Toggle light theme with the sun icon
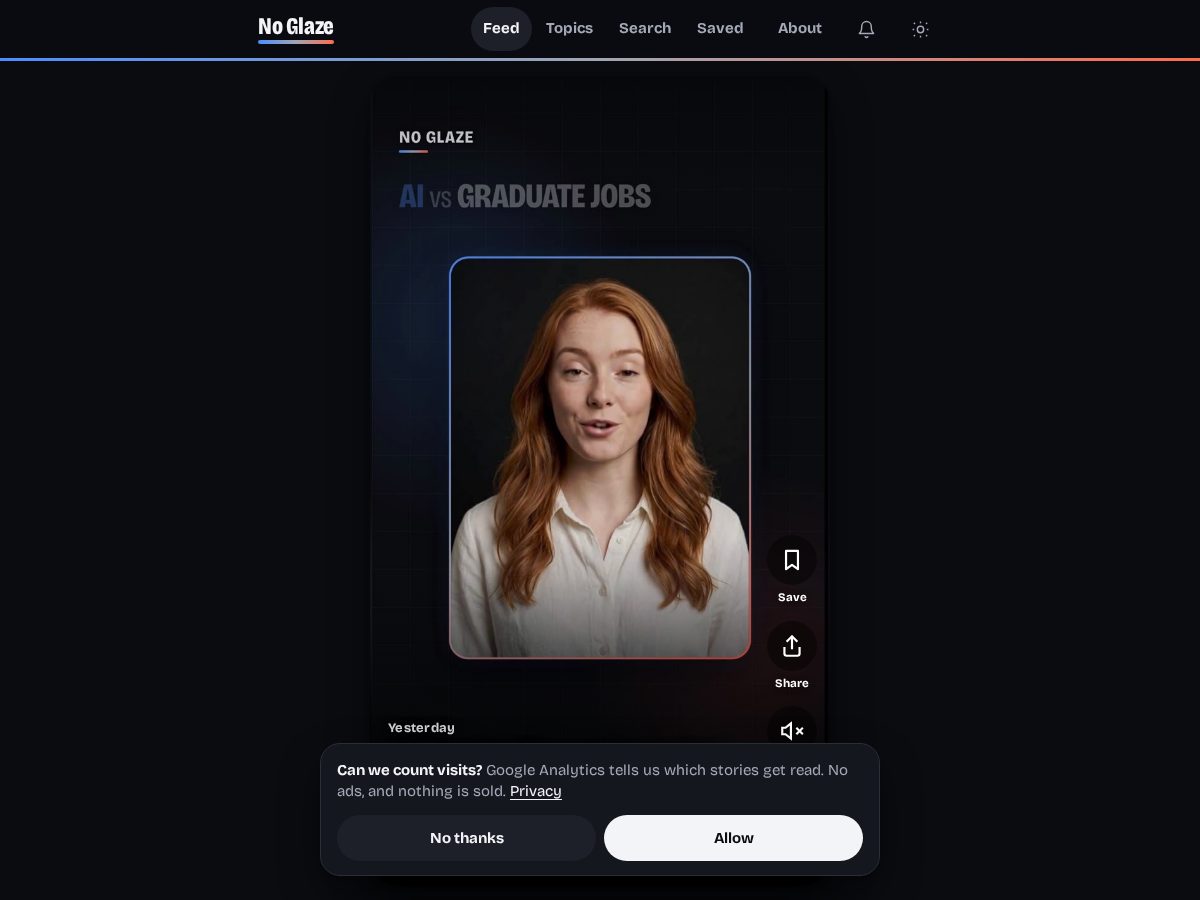Image resolution: width=1200 pixels, height=900 pixels. [920, 29]
